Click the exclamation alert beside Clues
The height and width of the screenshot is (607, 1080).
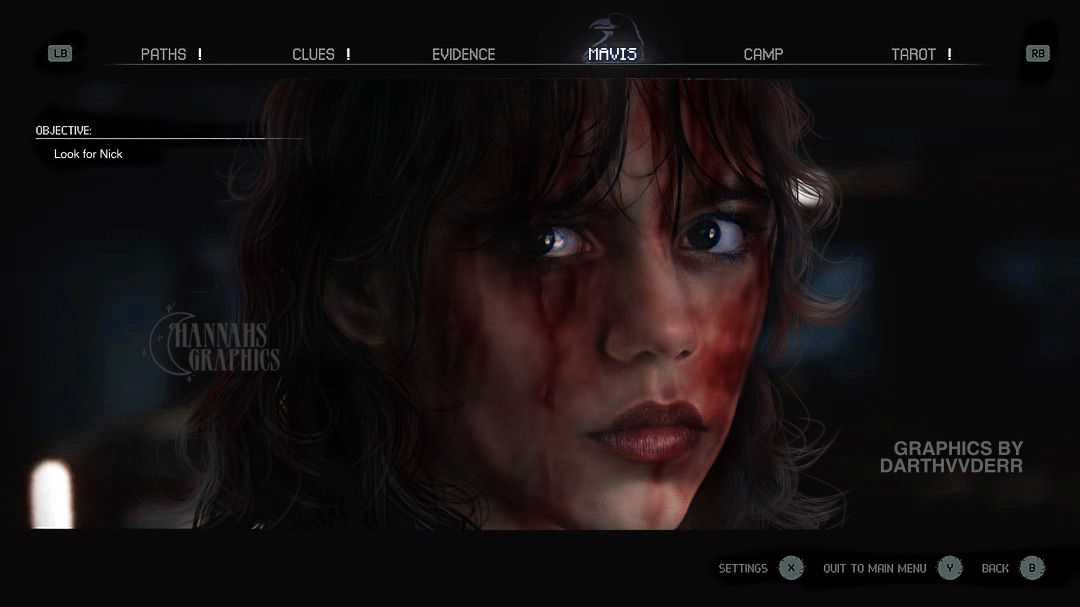tap(349, 54)
